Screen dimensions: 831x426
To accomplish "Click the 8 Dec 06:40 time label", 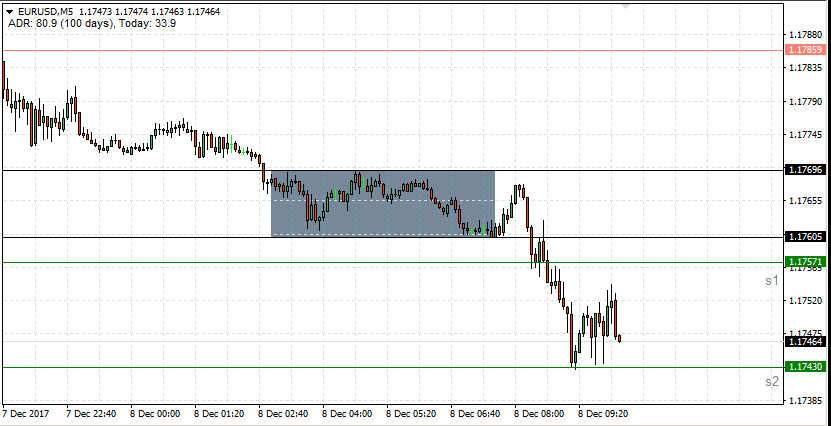I will [474, 413].
